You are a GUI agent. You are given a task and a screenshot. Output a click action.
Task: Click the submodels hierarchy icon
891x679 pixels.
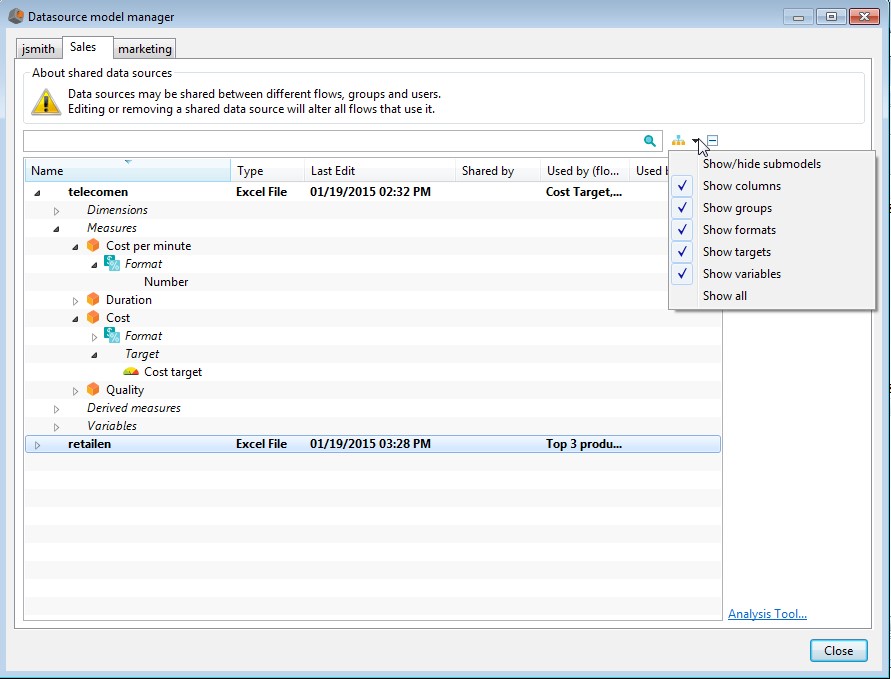tap(678, 140)
